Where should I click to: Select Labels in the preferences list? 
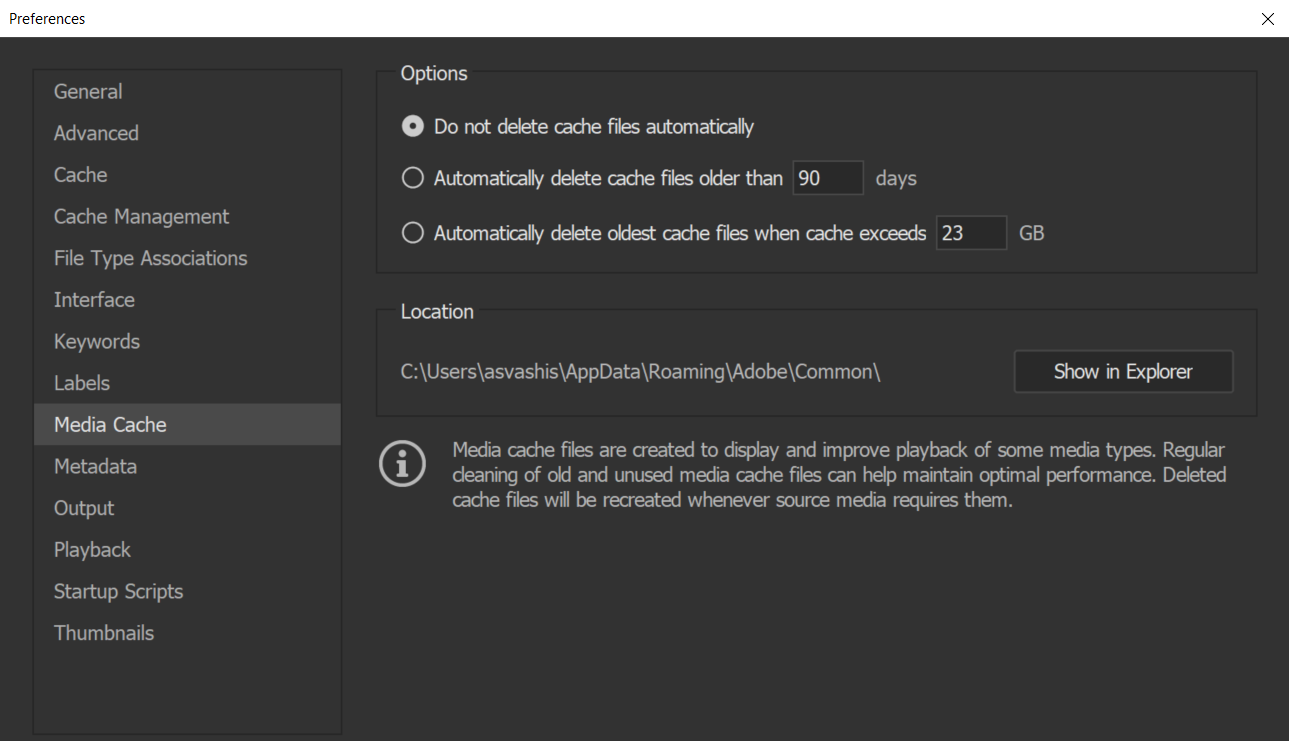(x=82, y=383)
